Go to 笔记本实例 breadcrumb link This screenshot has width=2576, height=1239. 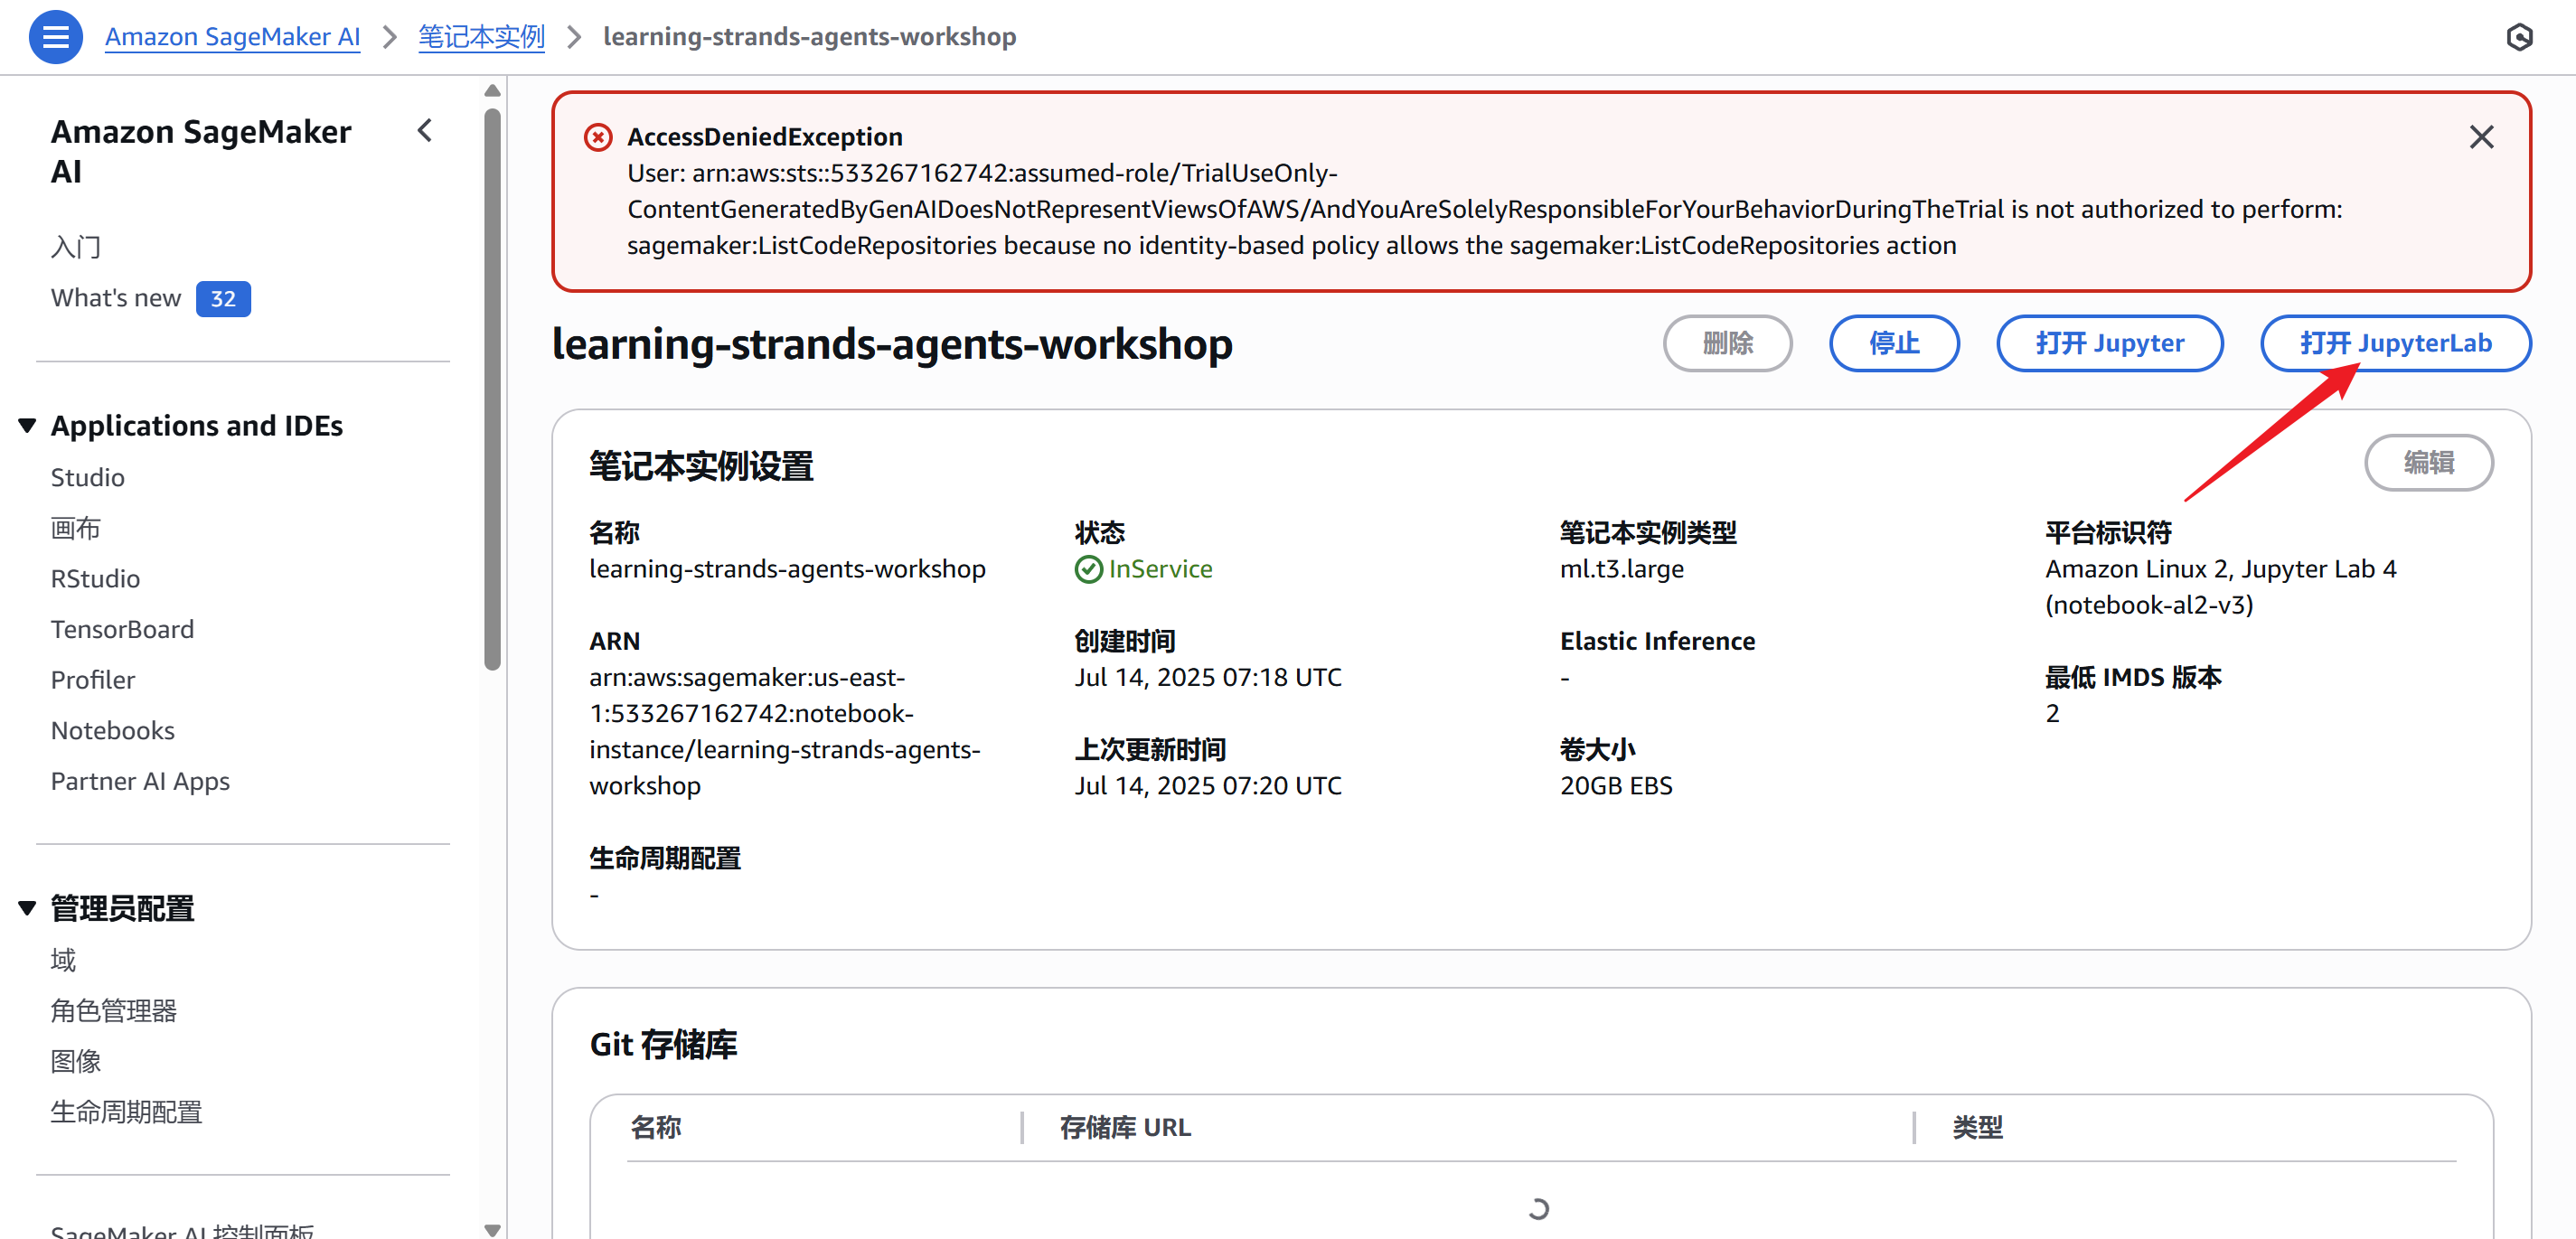point(481,37)
